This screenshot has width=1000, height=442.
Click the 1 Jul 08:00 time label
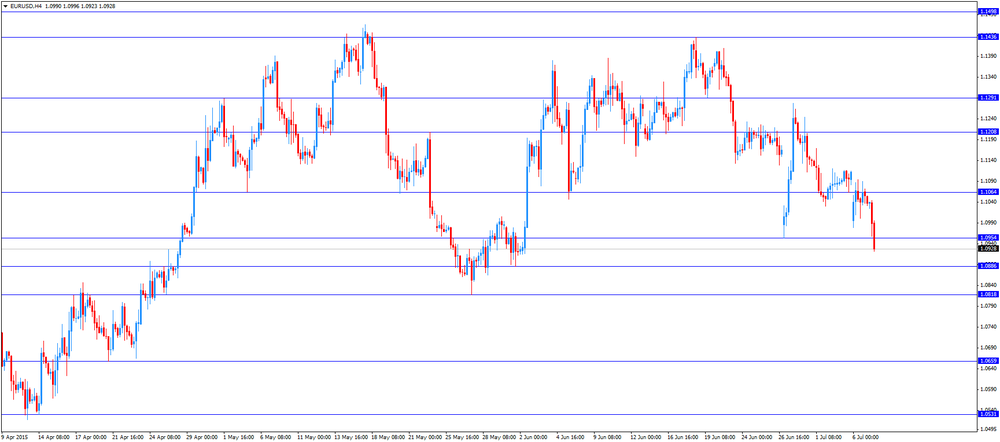828,438
